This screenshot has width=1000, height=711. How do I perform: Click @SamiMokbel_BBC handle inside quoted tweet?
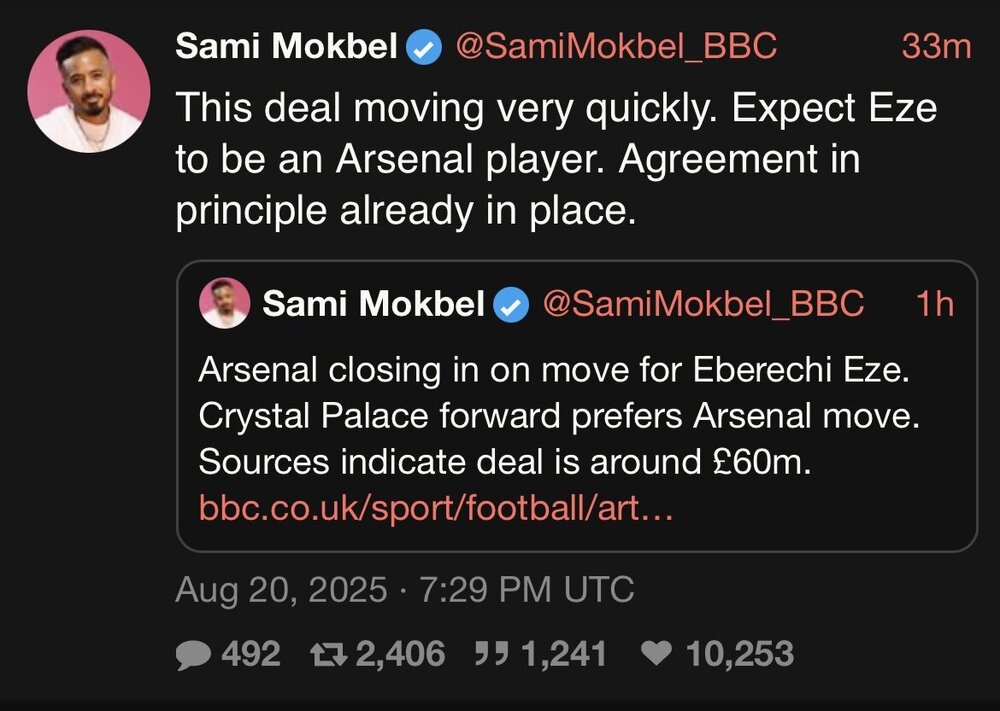point(703,305)
